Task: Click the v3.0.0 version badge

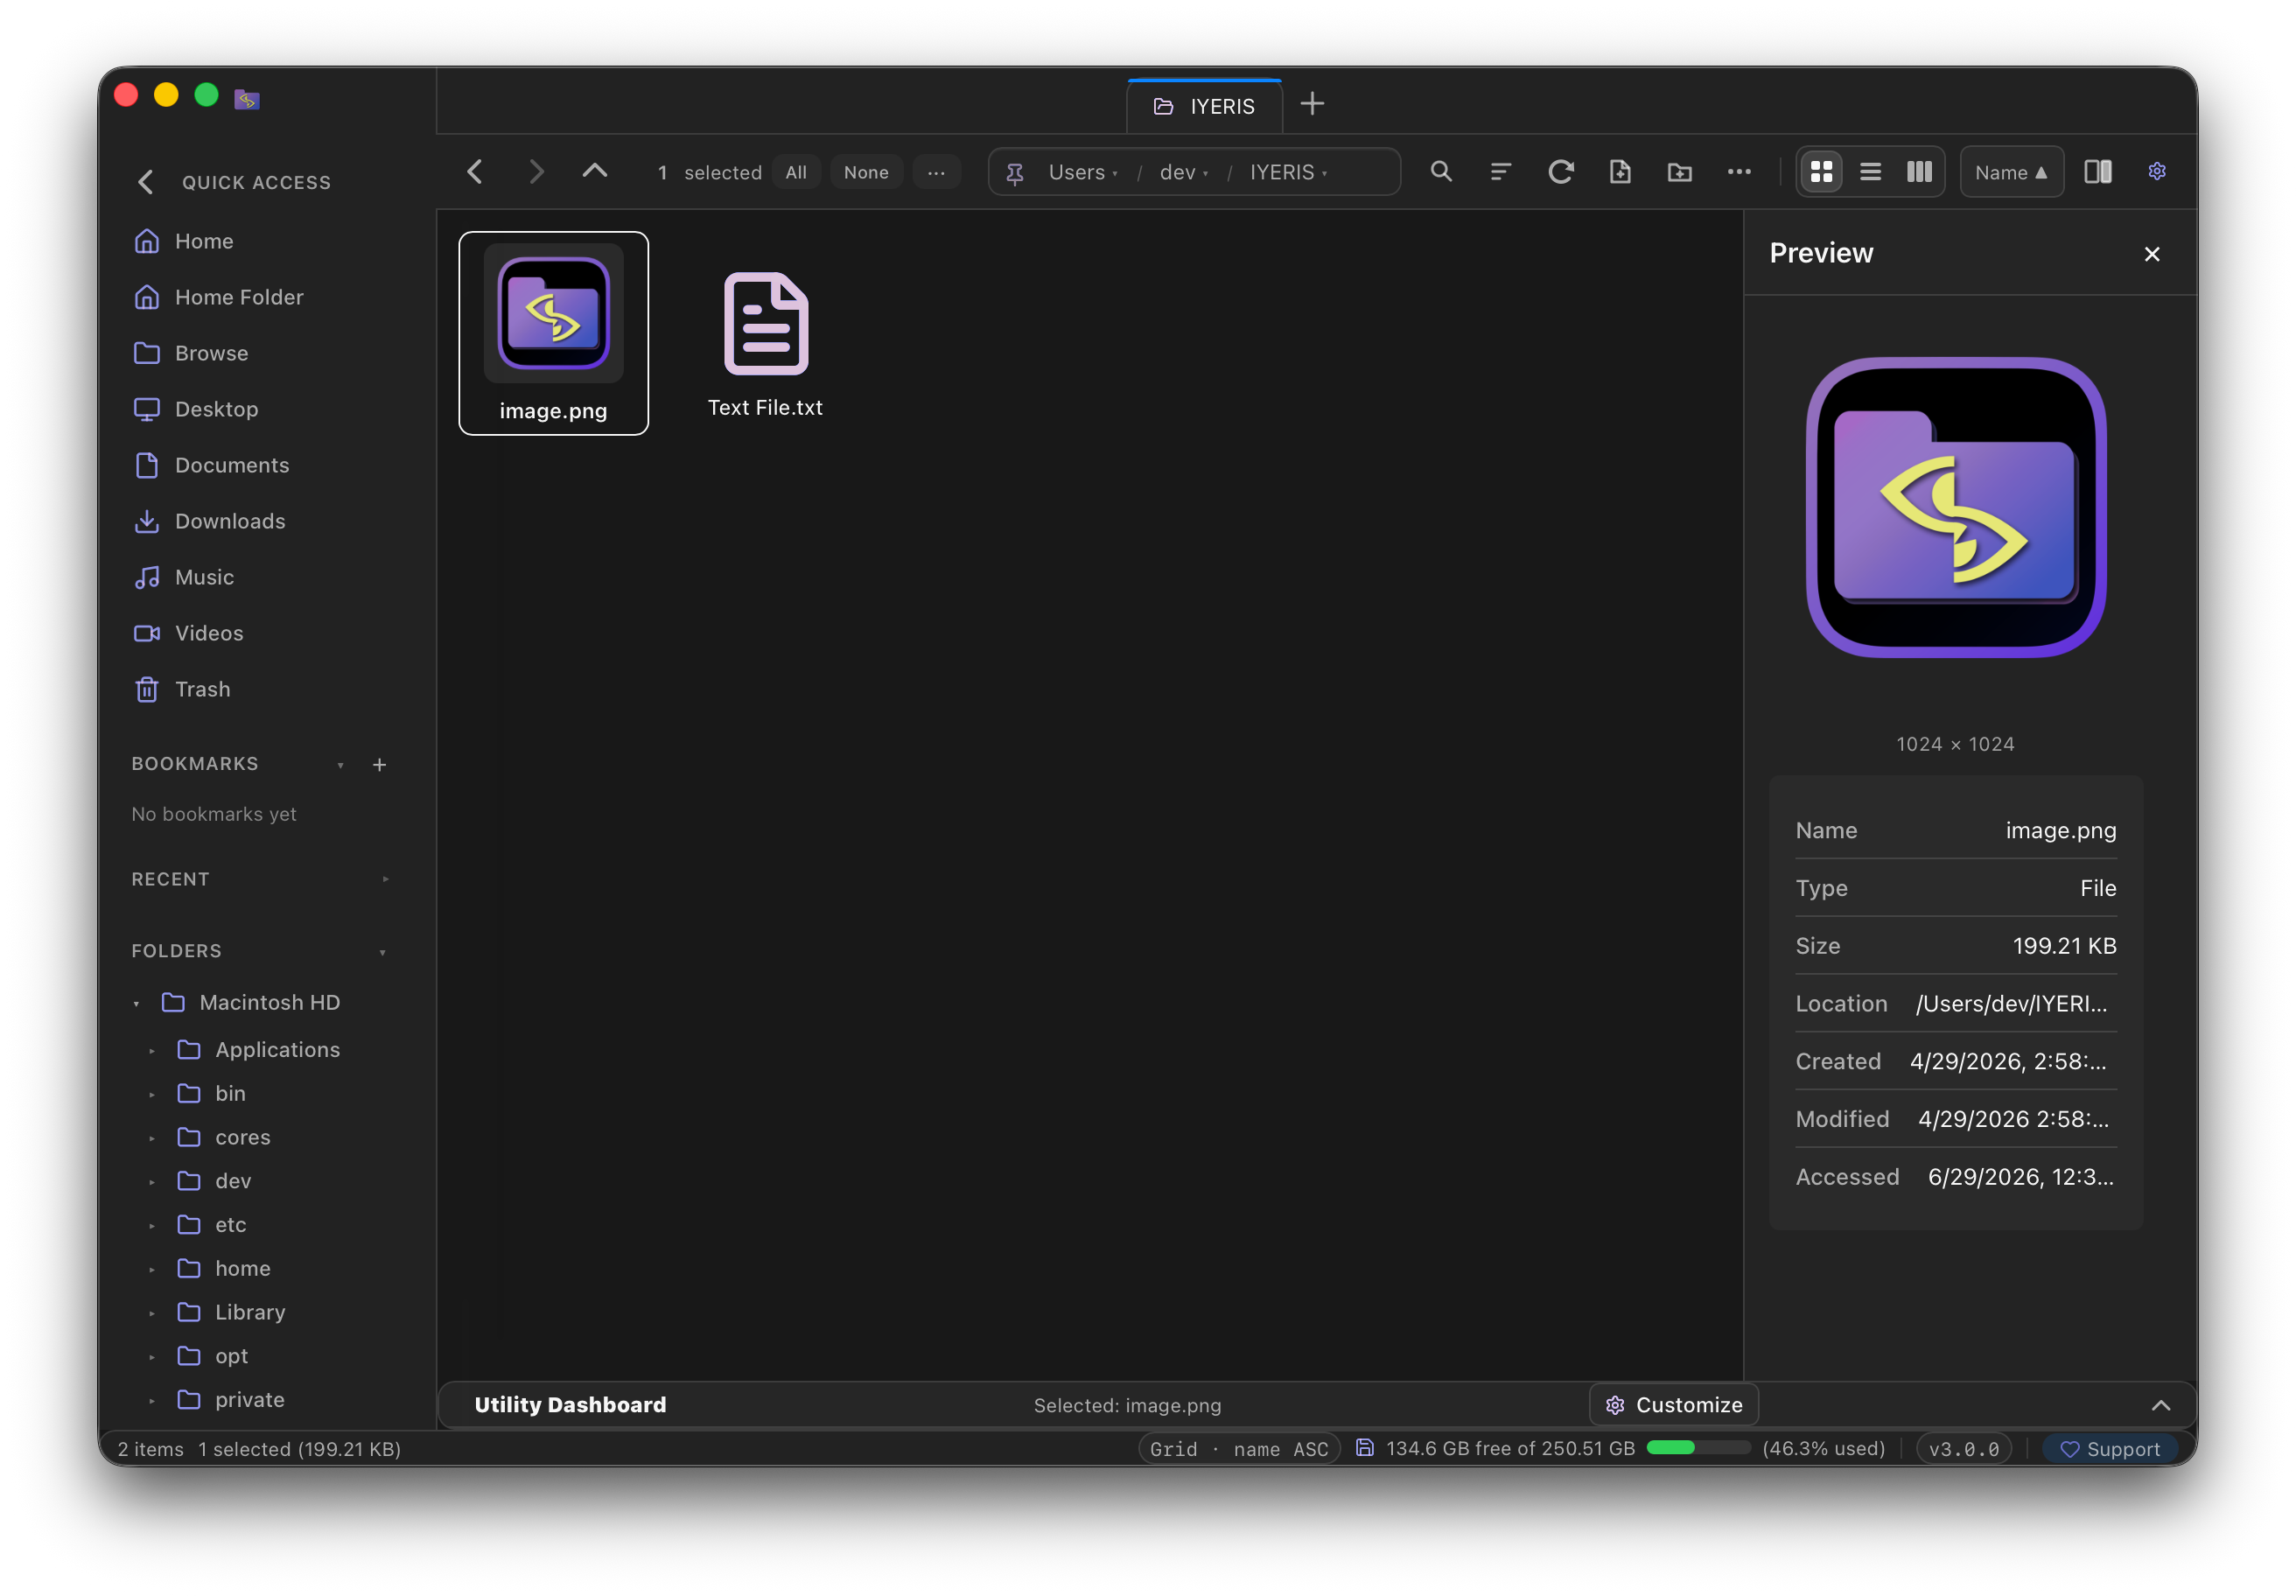Action: click(1964, 1449)
